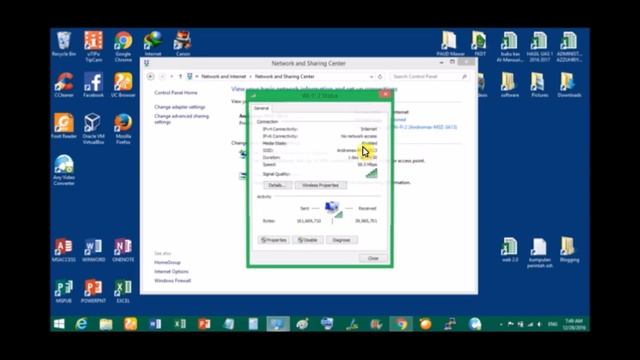
Task: Open the Recycle Bin desktop icon
Action: point(64,43)
